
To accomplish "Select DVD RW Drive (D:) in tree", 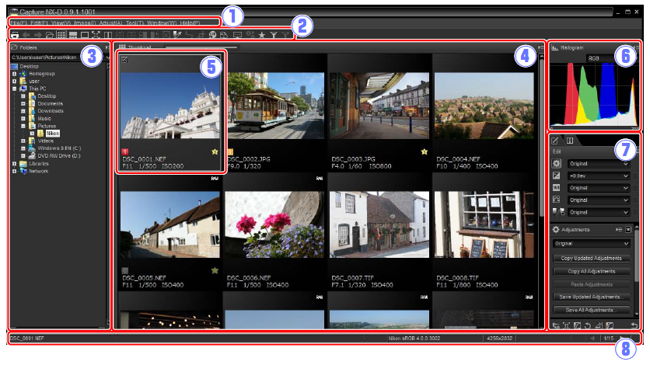I will [59, 156].
